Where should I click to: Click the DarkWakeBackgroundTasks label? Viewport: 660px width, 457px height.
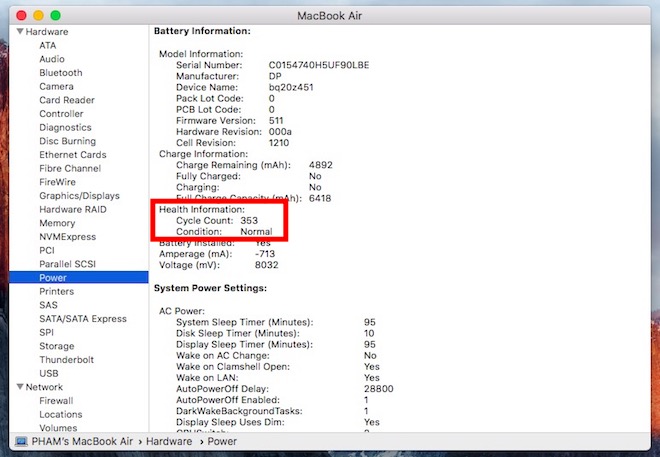click(x=237, y=411)
